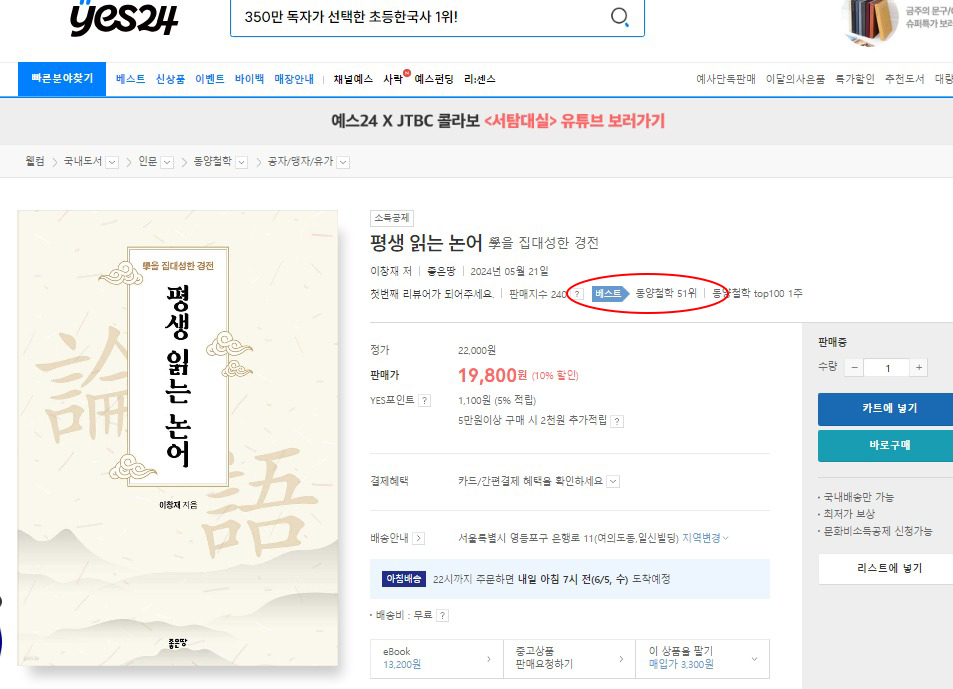The height and width of the screenshot is (689, 953).
Task: Open the 이달의사은품 link
Action: pos(795,79)
